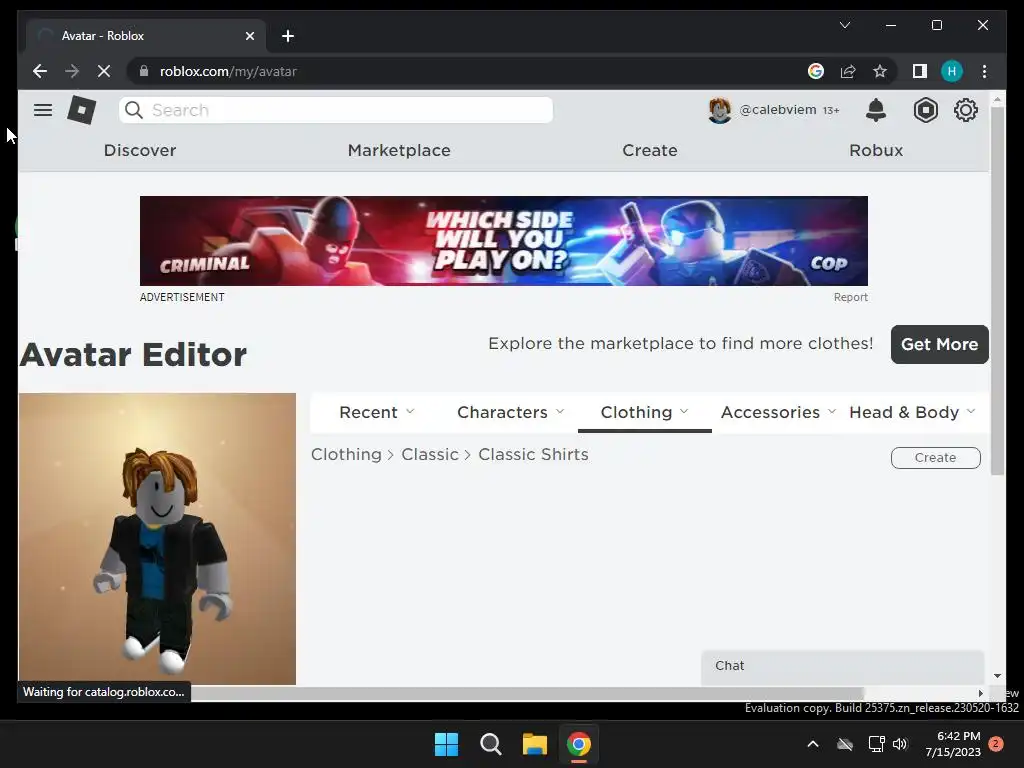The height and width of the screenshot is (768, 1024).
Task: Click the Roblox logo home icon
Action: 82,110
